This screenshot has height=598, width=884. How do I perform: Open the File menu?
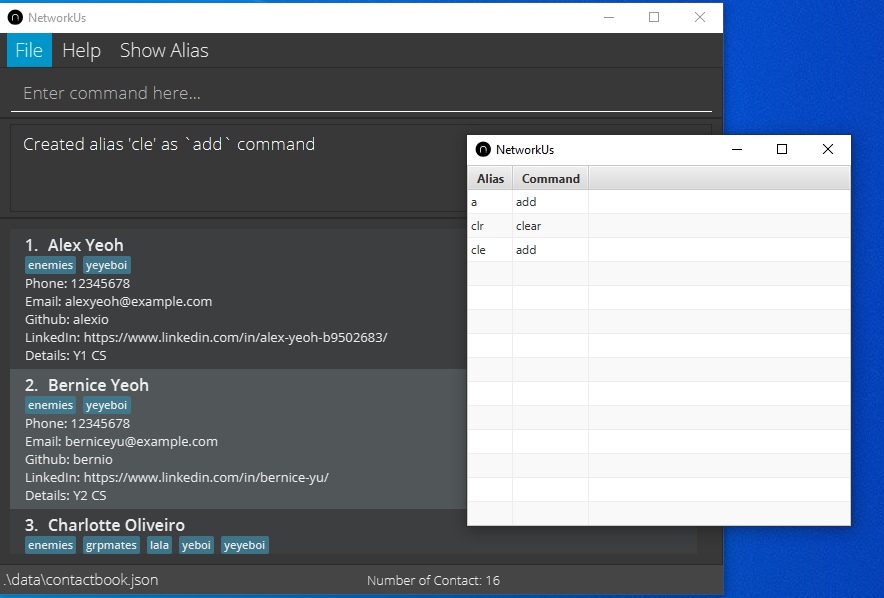point(29,50)
